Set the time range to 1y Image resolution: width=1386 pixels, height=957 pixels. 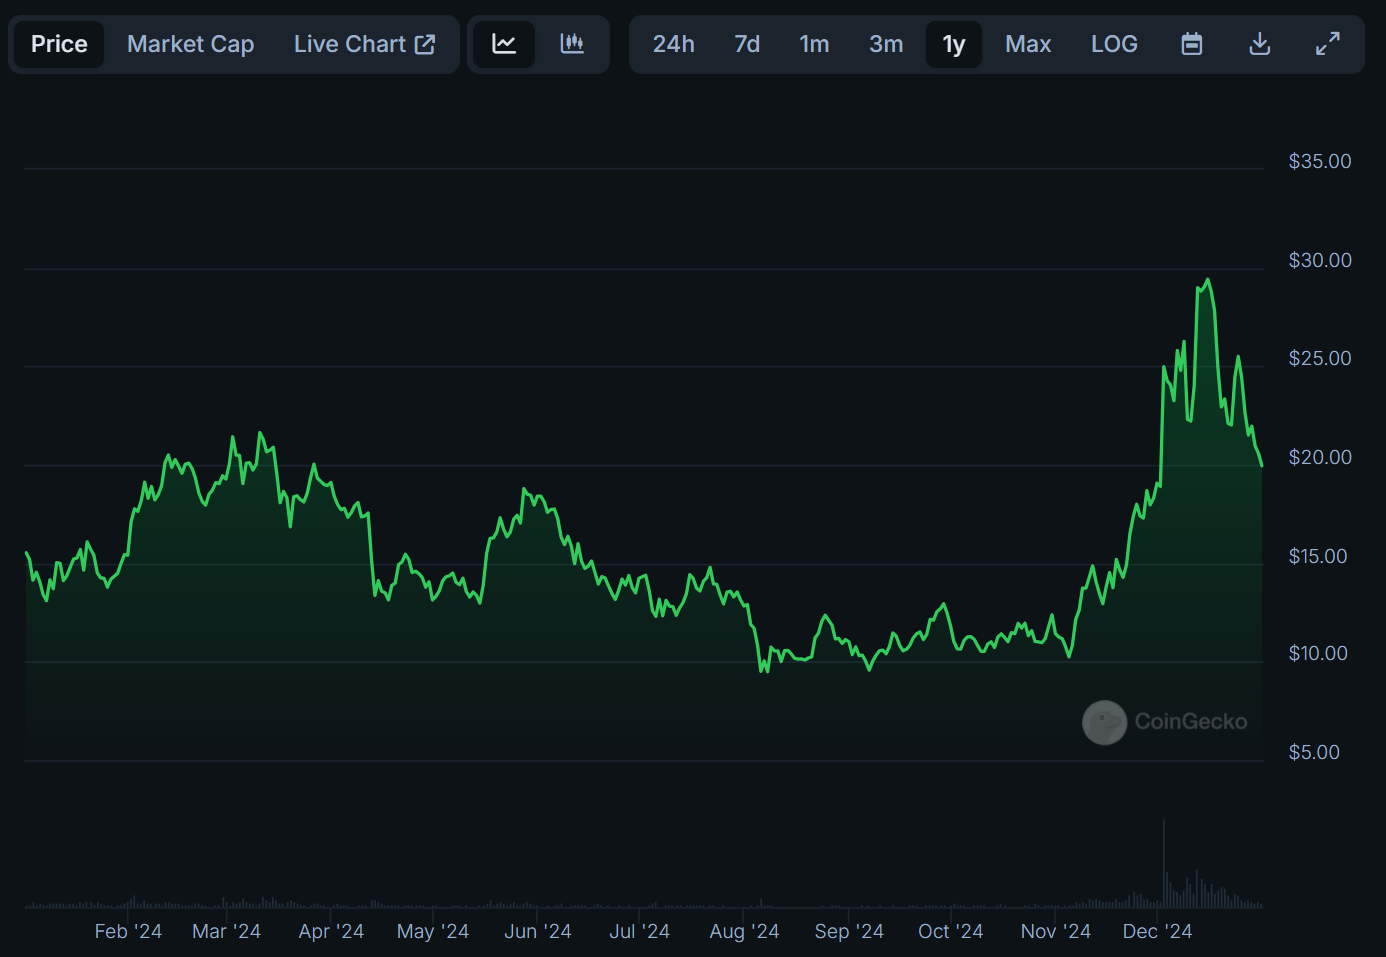tap(954, 44)
